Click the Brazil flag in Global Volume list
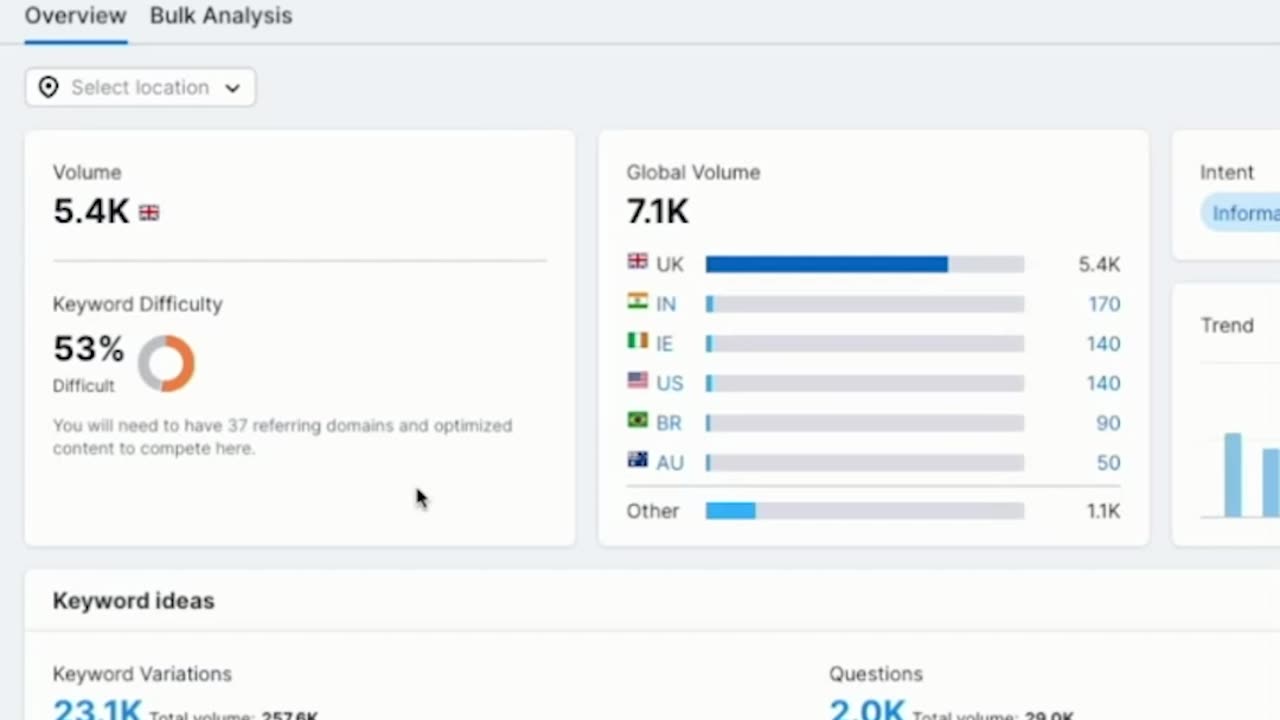The width and height of the screenshot is (1280, 720). (637, 420)
